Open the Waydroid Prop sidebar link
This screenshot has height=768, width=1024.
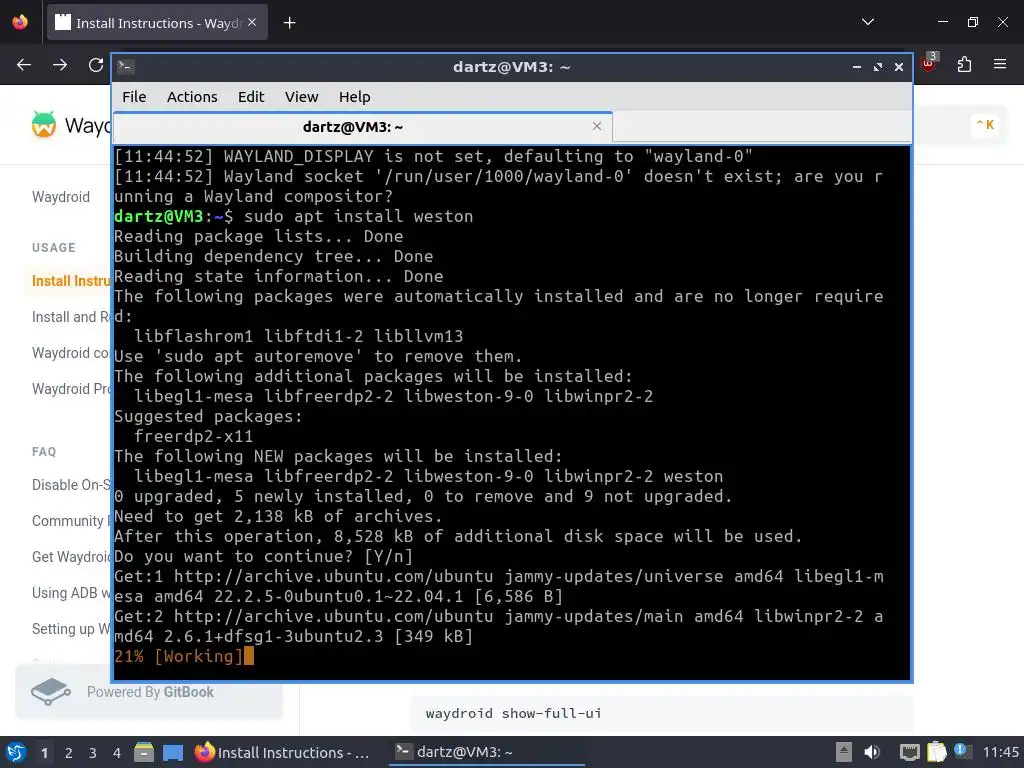pyautogui.click(x=71, y=389)
